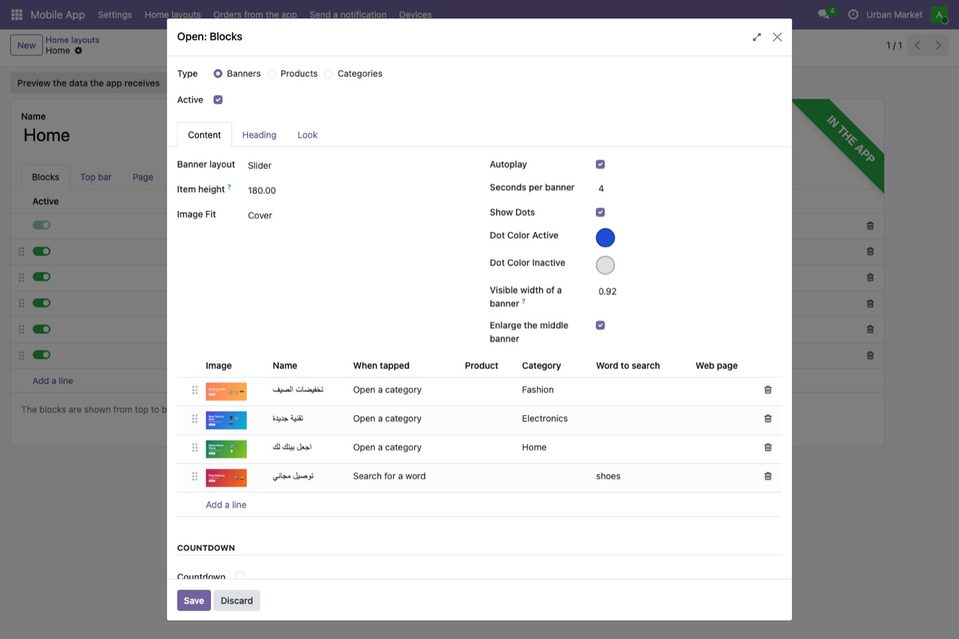Open the Settings menu
This screenshot has width=959, height=639.
pos(115,15)
